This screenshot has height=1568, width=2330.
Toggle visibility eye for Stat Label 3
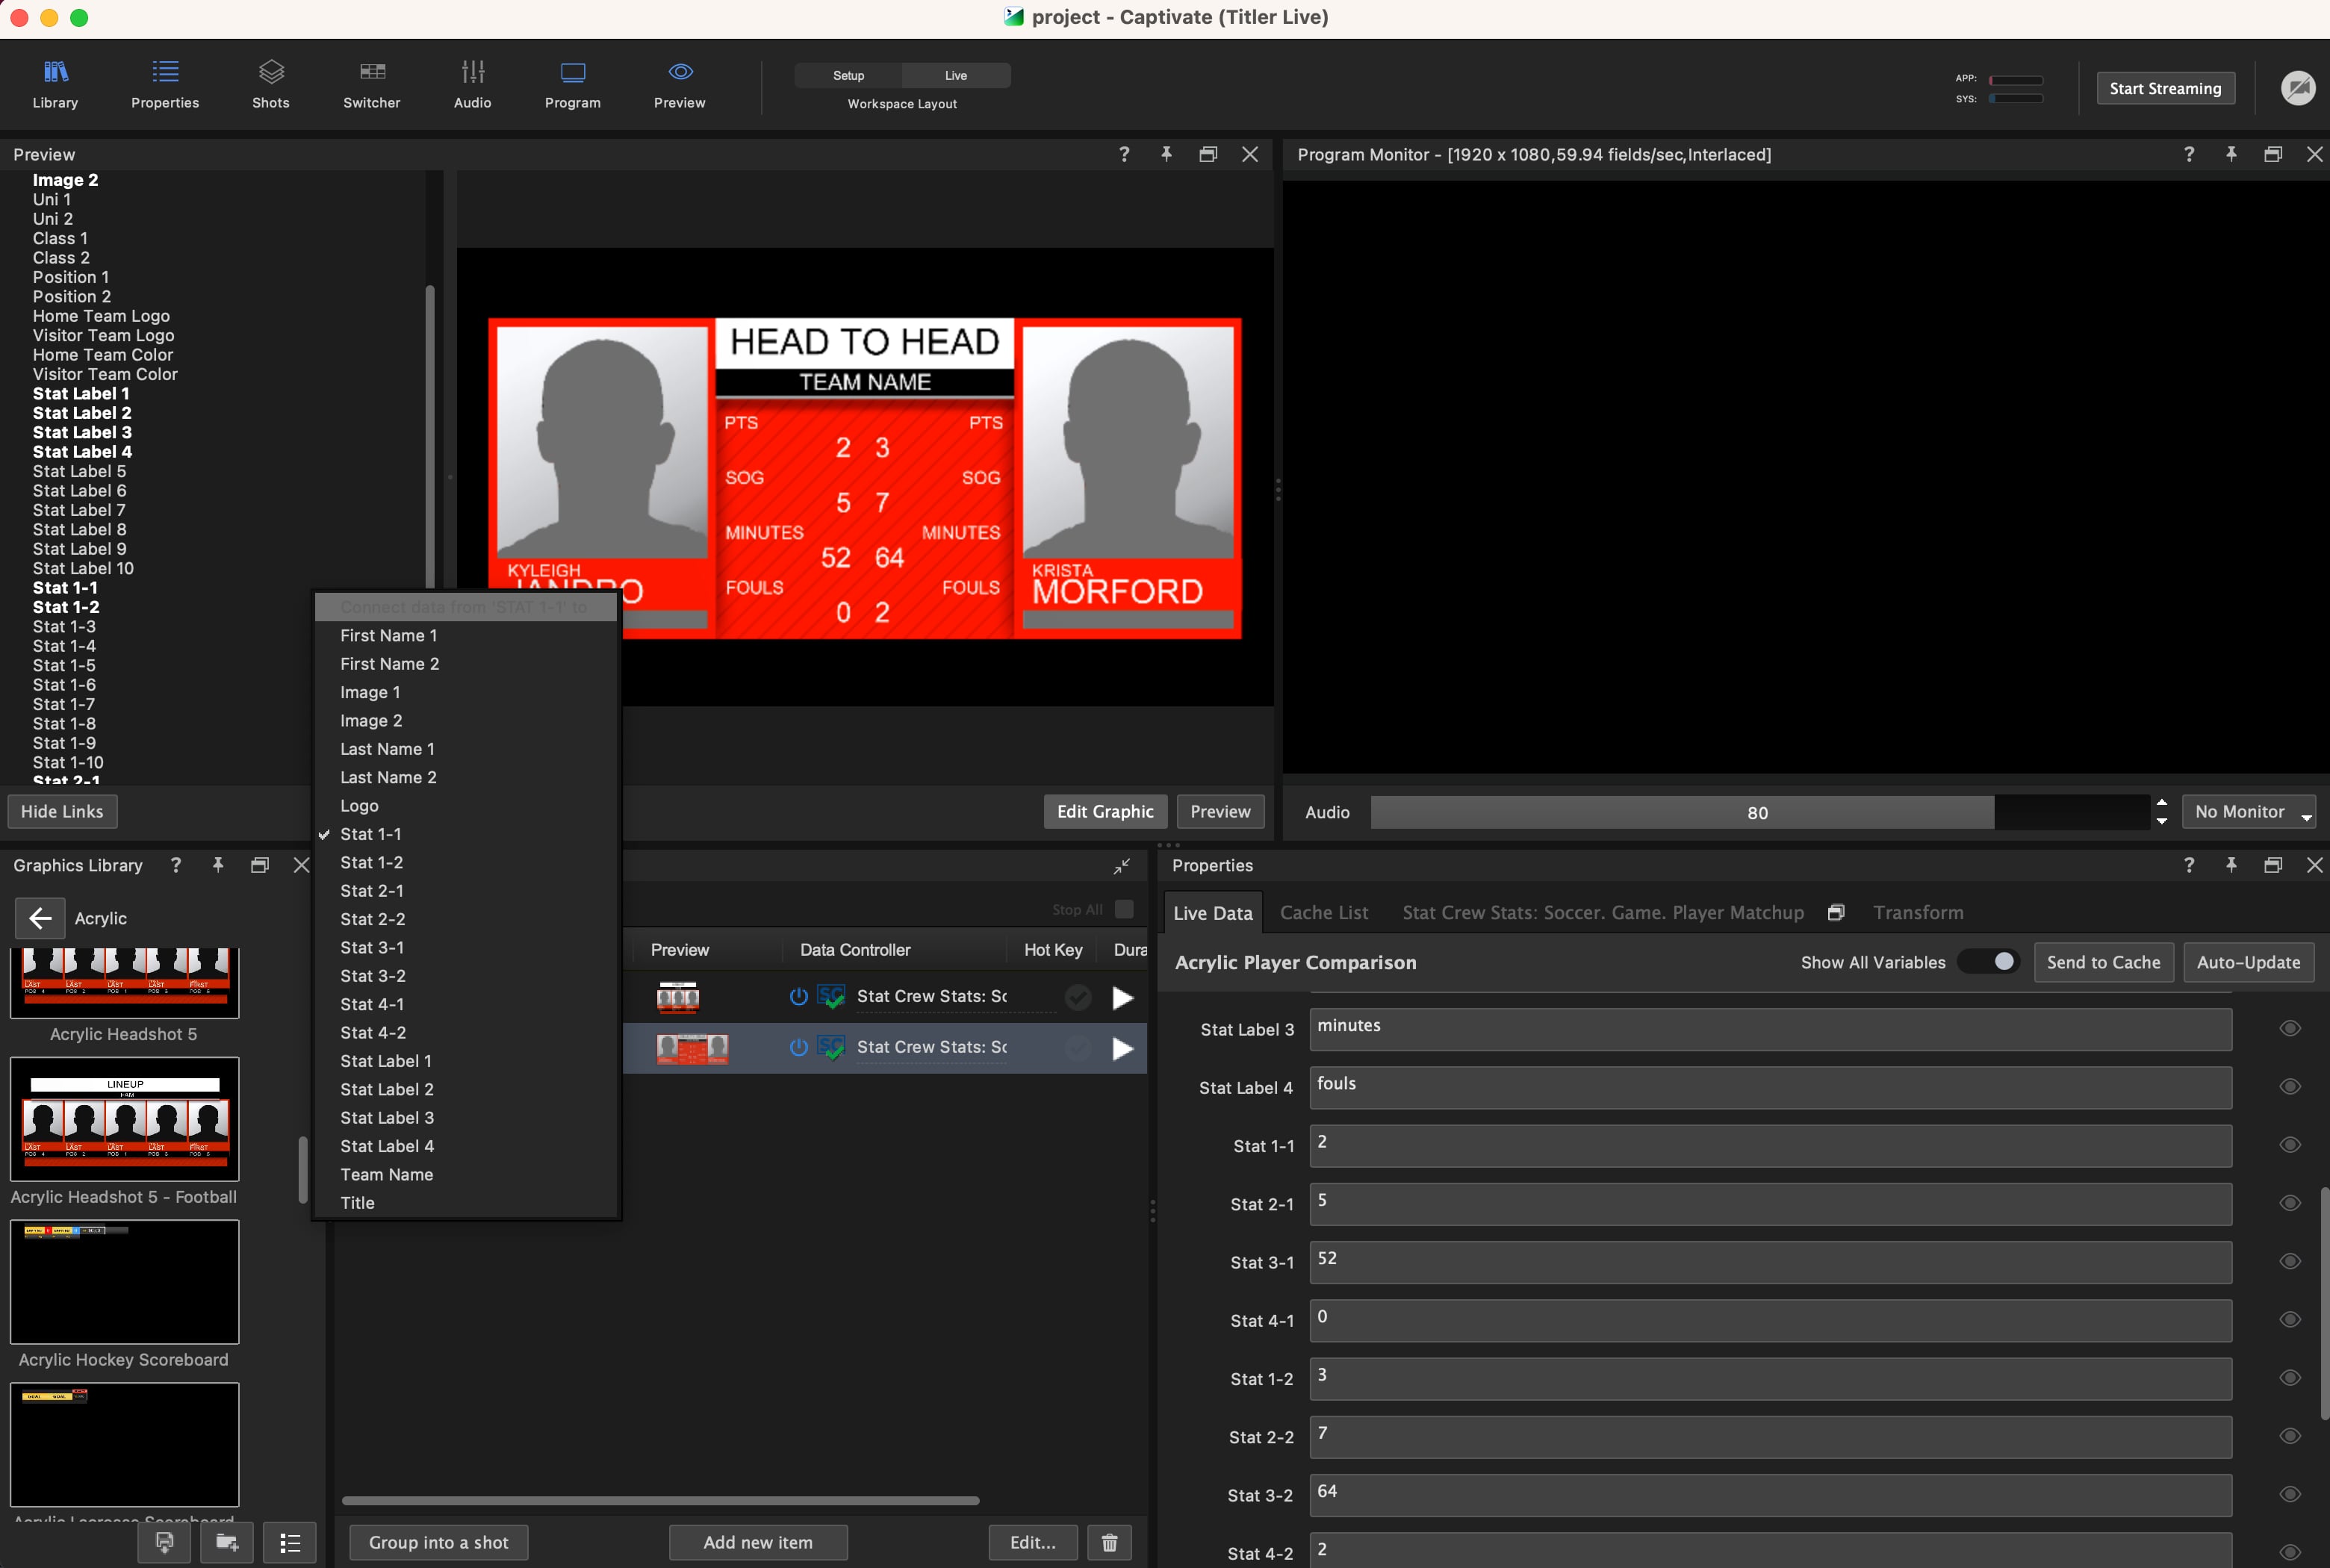[2290, 1029]
